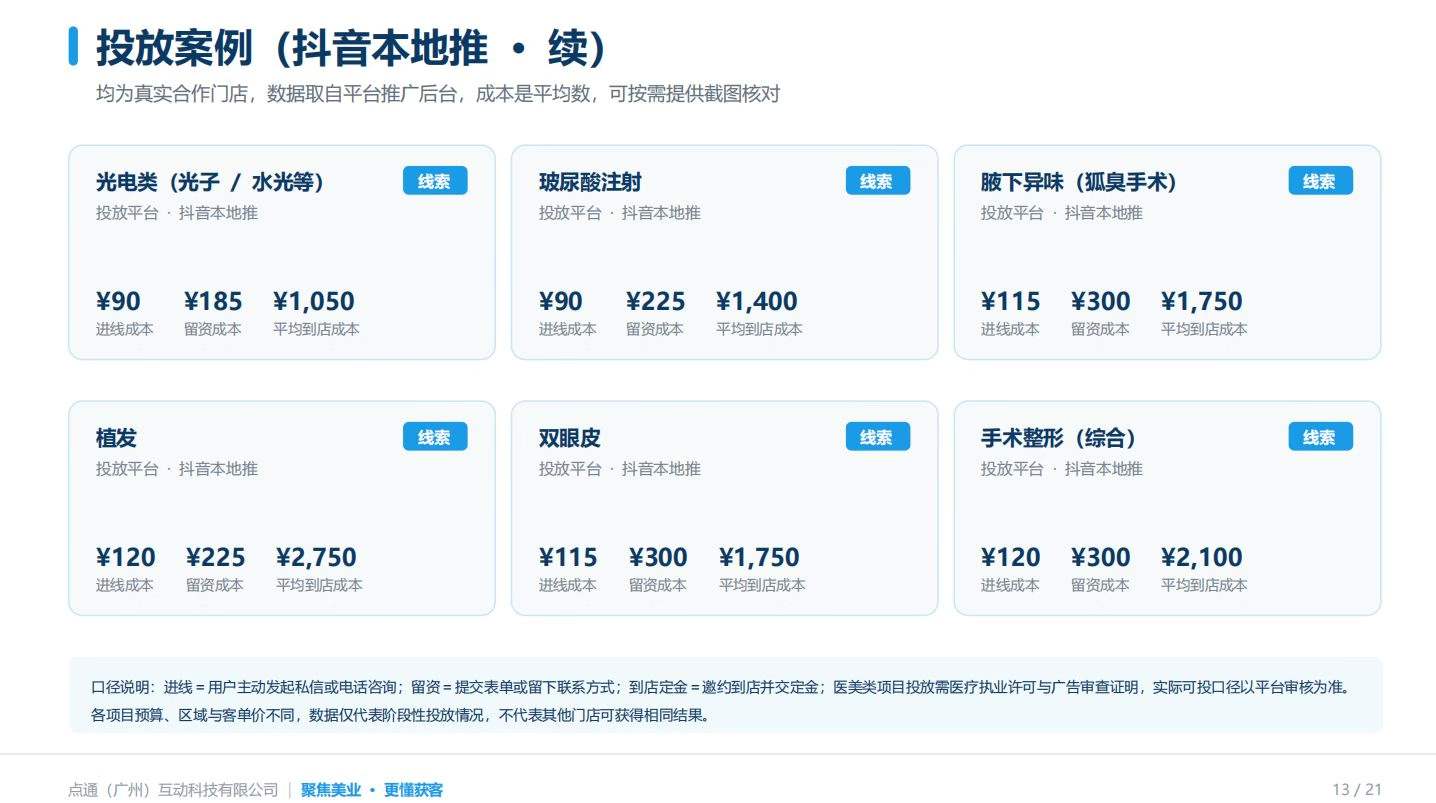Click the ¥120 value in the 手术整形 card
The image size is (1436, 803).
coord(1010,557)
